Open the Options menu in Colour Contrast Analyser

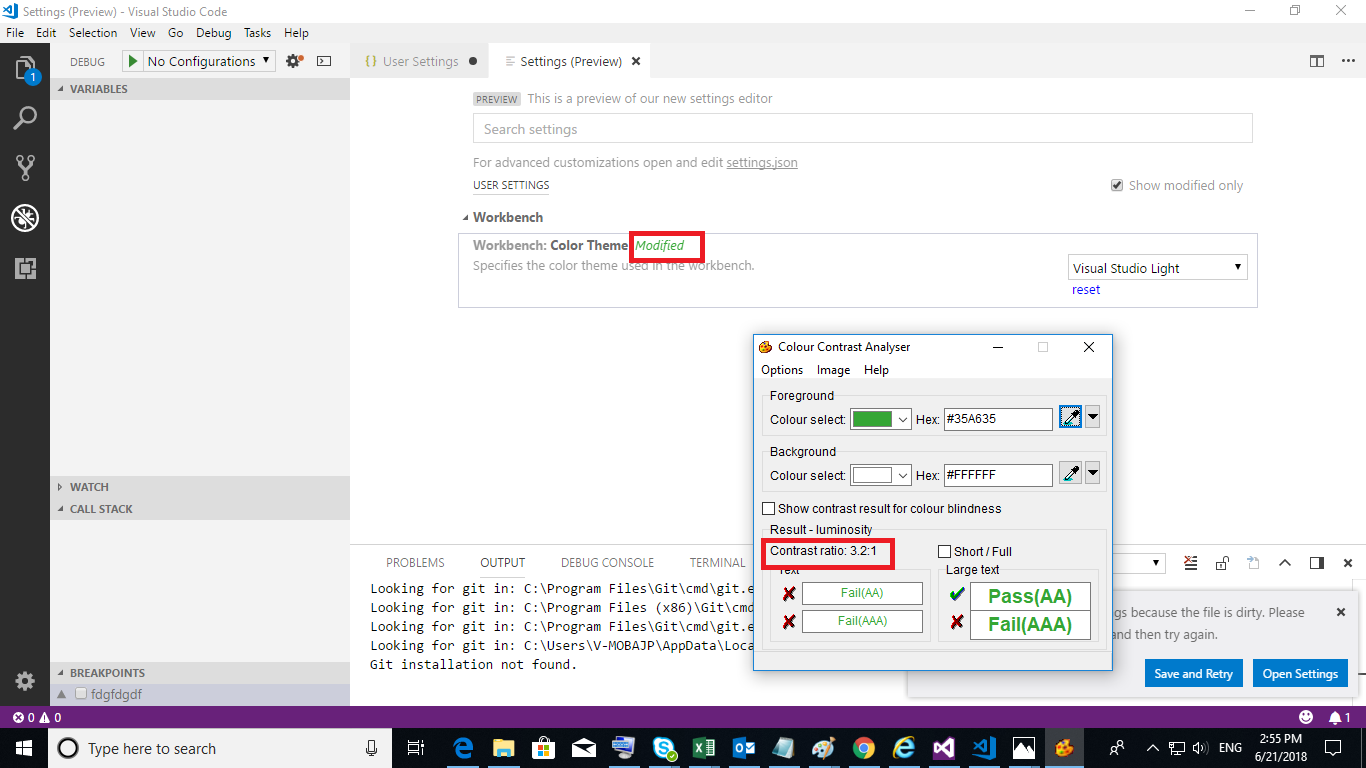[782, 370]
